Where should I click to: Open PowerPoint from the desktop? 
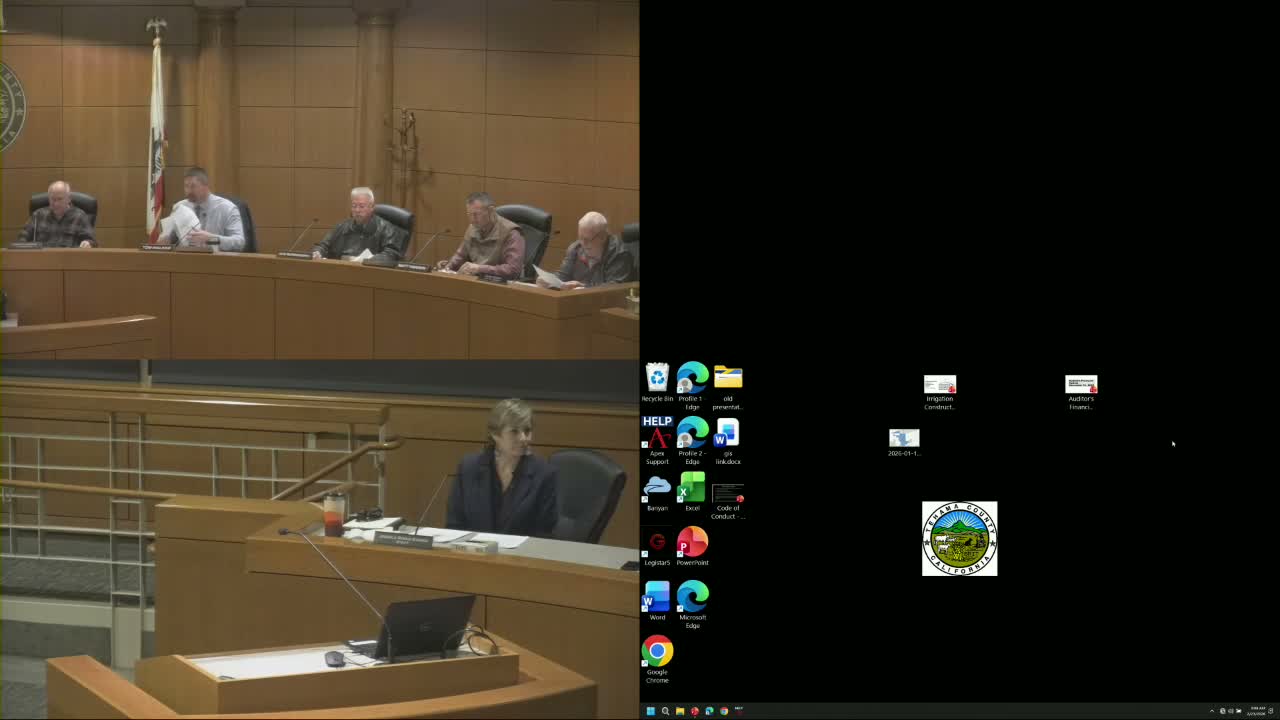tap(692, 545)
